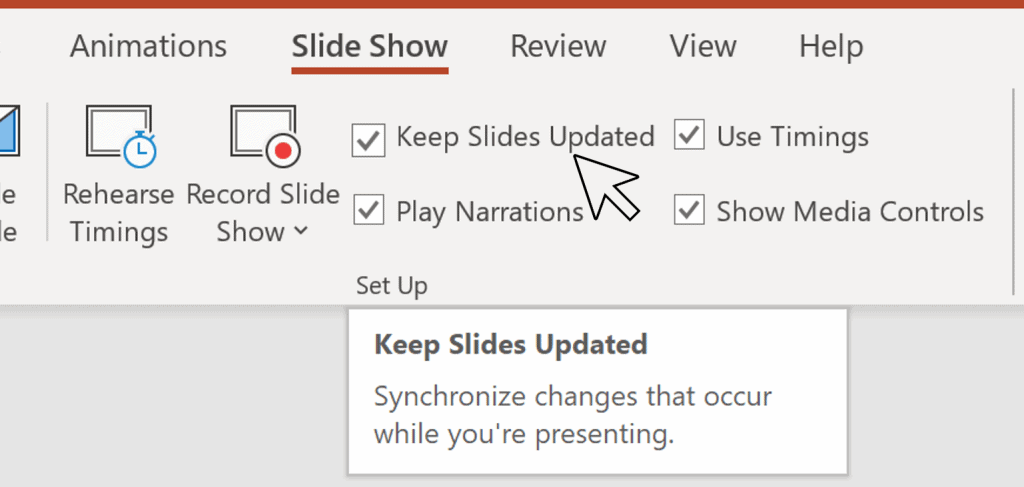1024x487 pixels.
Task: Disable the Play Narrations checkbox
Action: point(368,211)
